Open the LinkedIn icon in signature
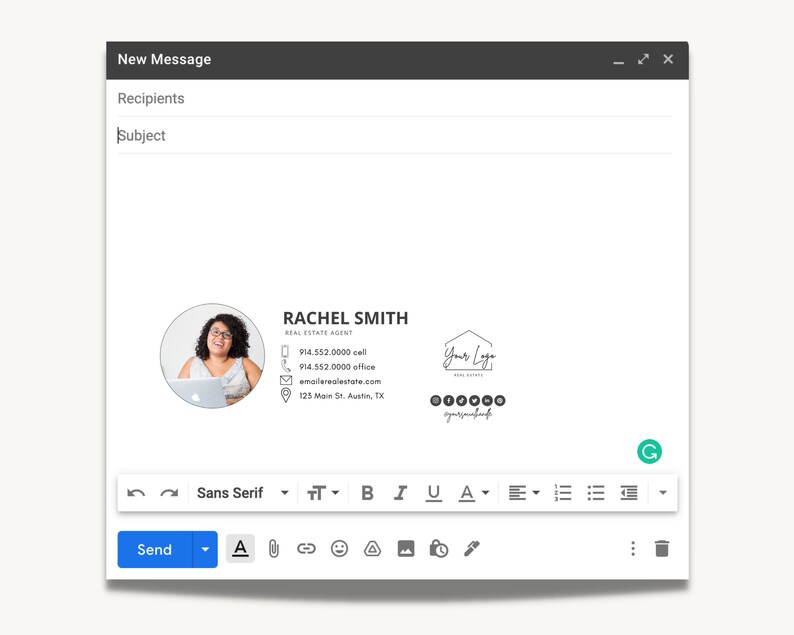The image size is (794, 635). coord(487,401)
